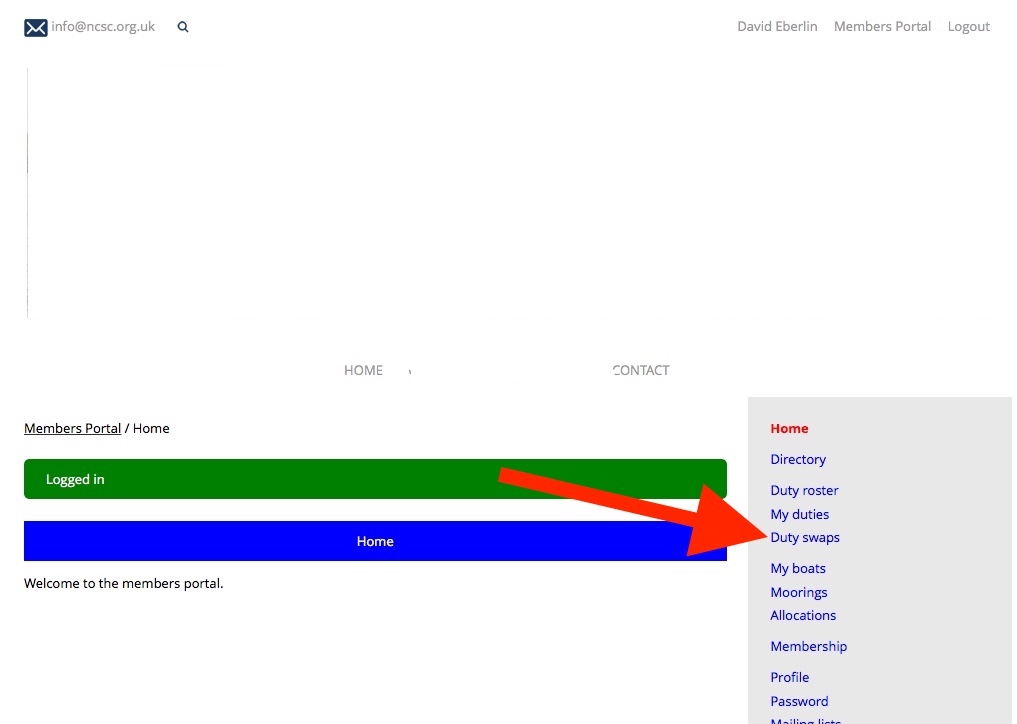This screenshot has width=1017, height=724.
Task: Go to Members Portal in top bar
Action: (x=882, y=27)
